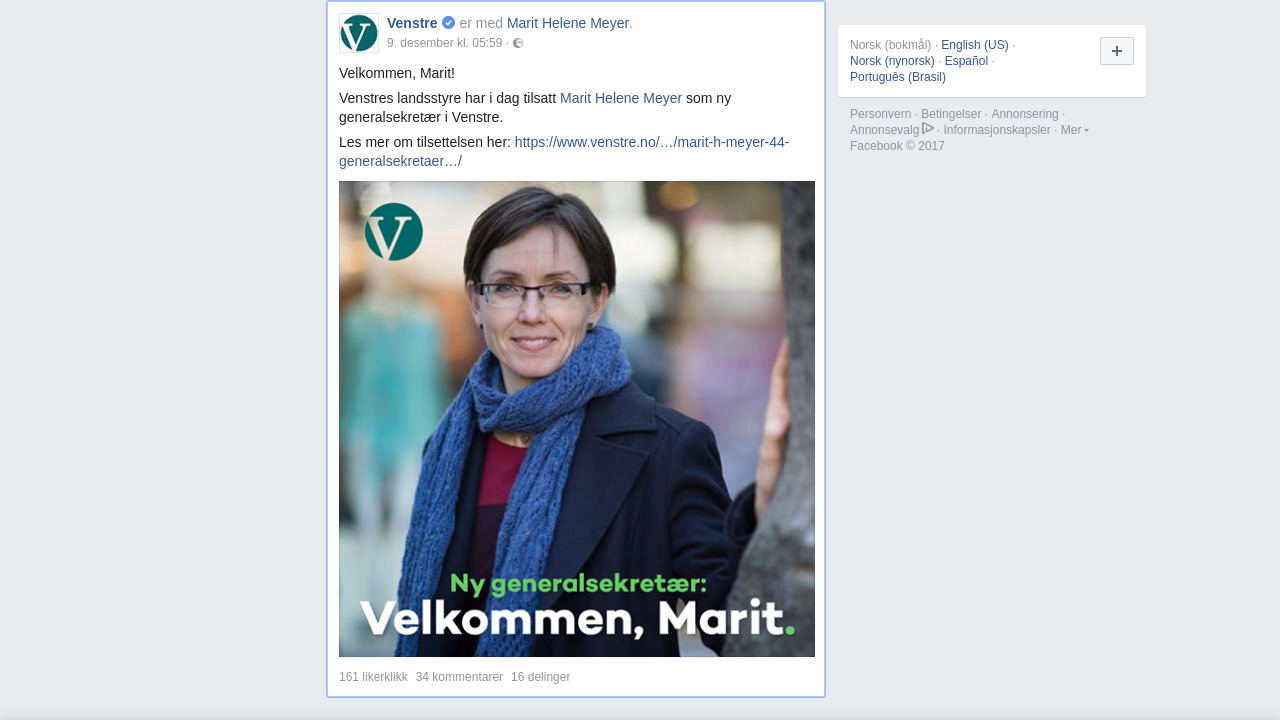This screenshot has height=720, width=1280.
Task: Open Marit Helene Meyer link in post text
Action: [621, 98]
